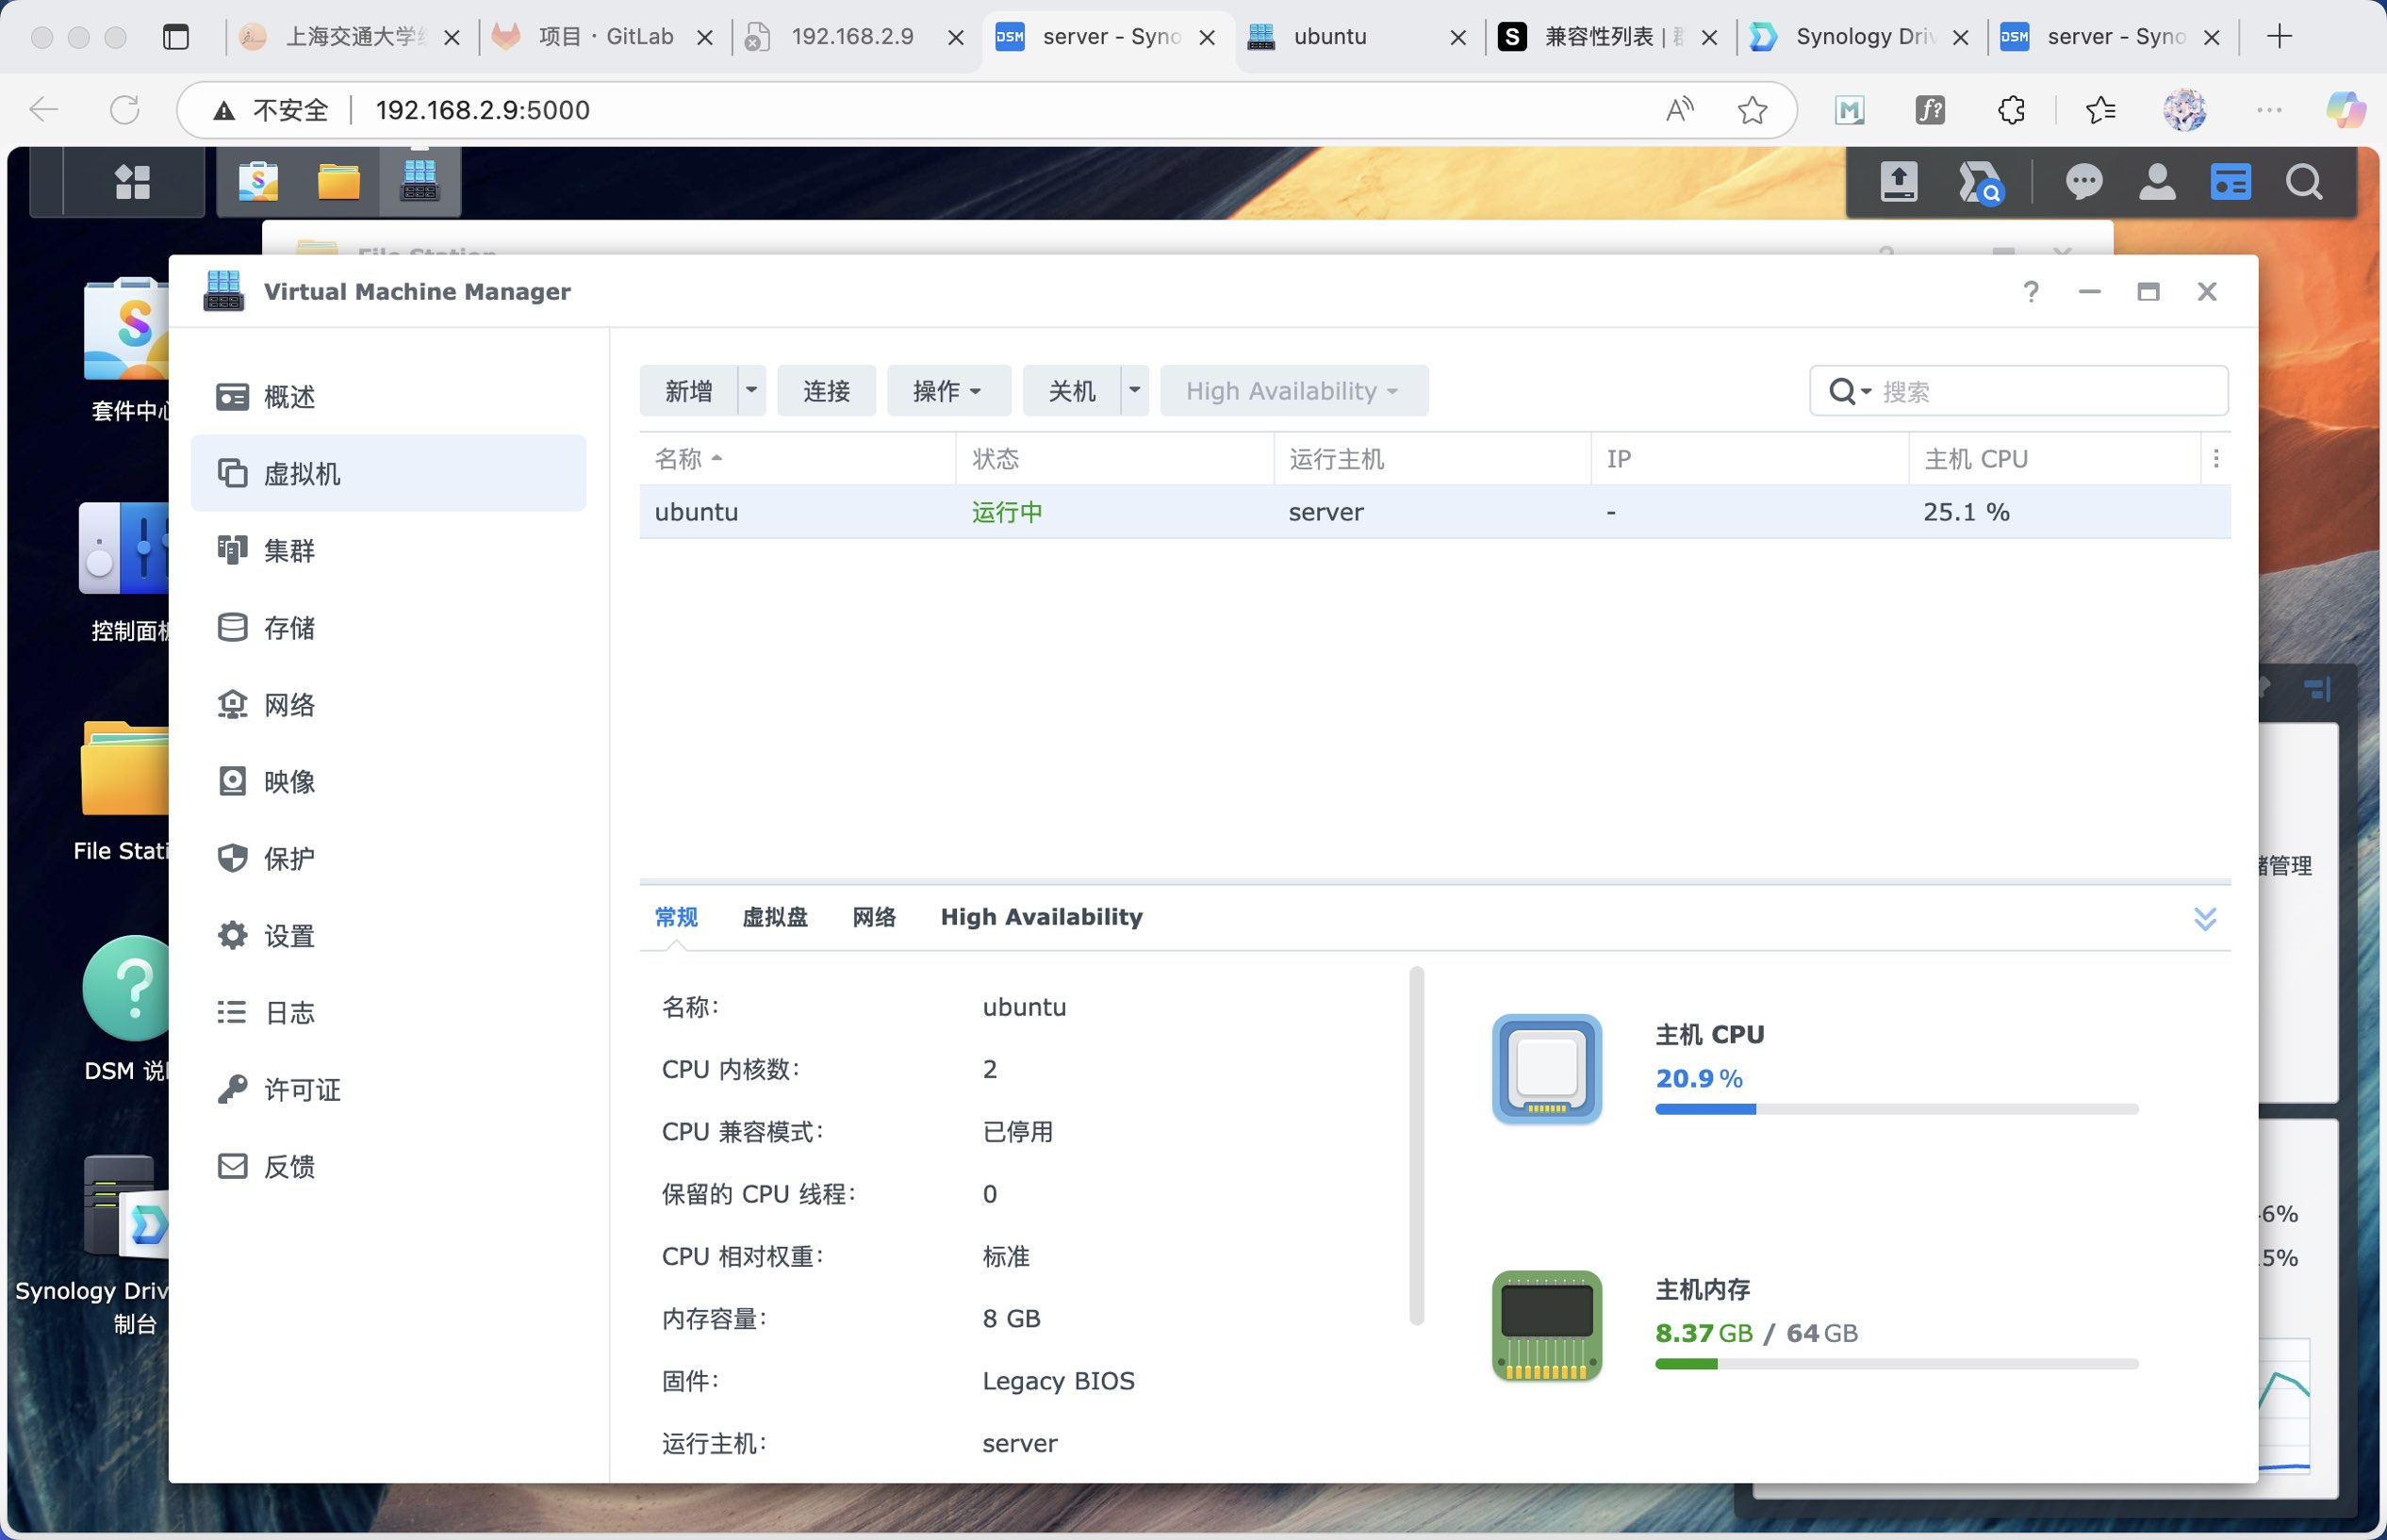
Task: Select 虚拟机 in the sidebar
Action: 388,473
